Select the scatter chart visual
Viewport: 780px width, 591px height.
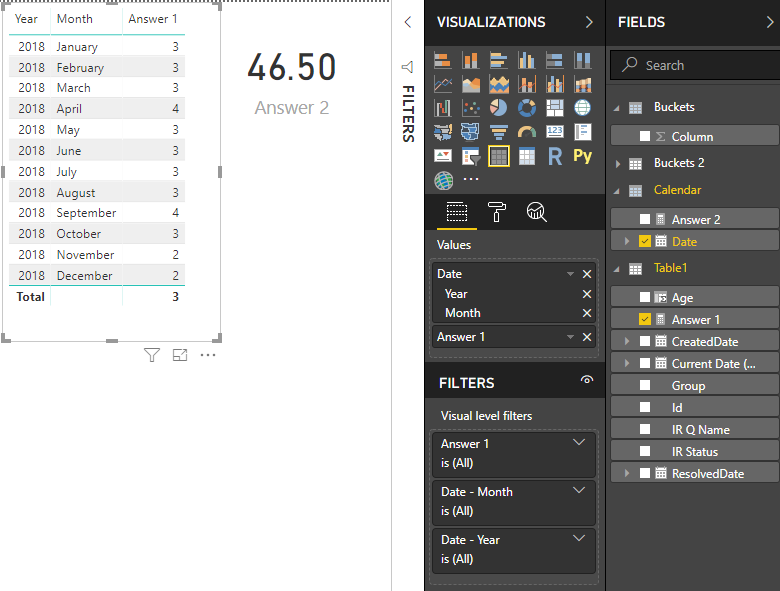point(471,107)
